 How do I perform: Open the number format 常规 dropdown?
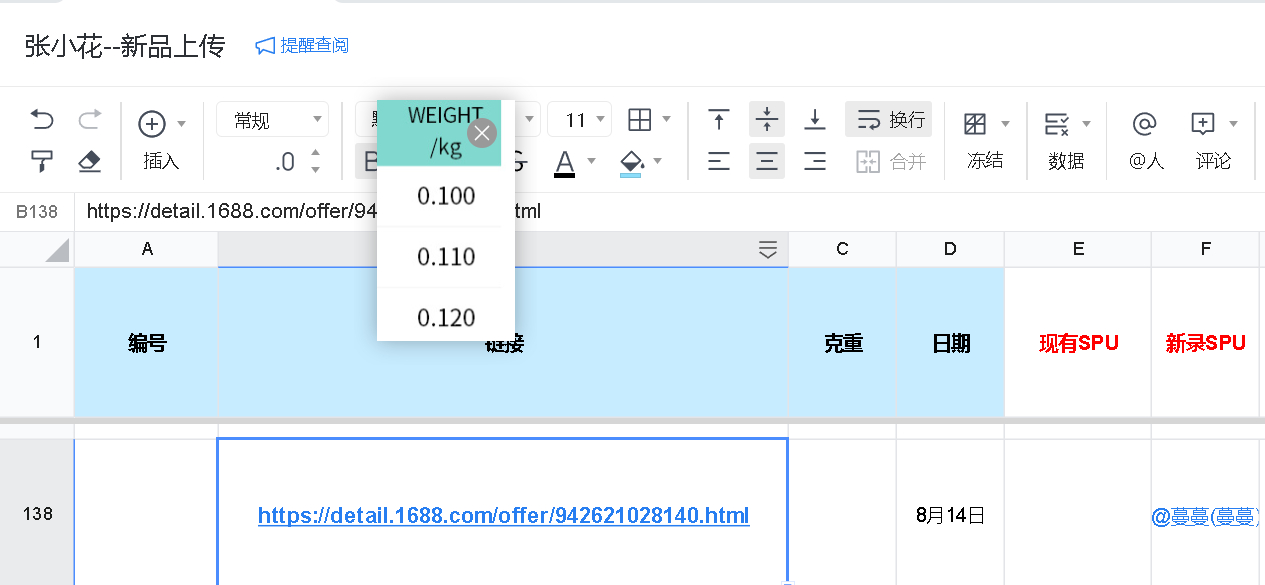click(272, 121)
